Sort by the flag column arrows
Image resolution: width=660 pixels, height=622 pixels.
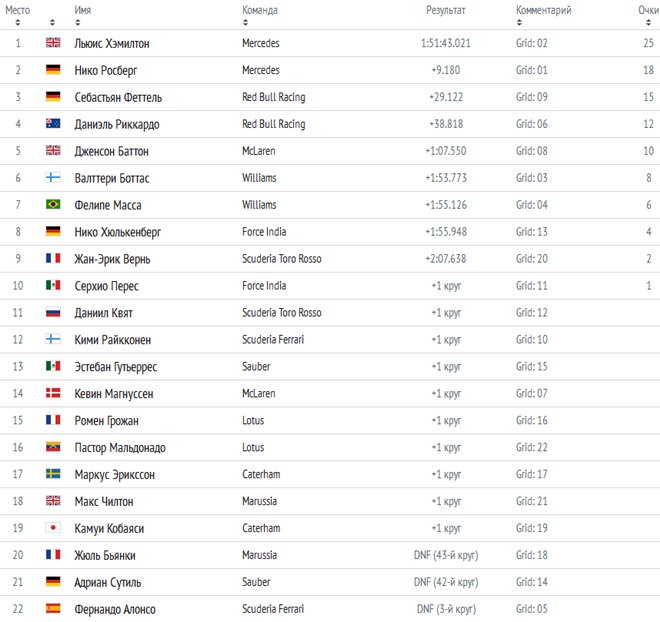[x=52, y=23]
